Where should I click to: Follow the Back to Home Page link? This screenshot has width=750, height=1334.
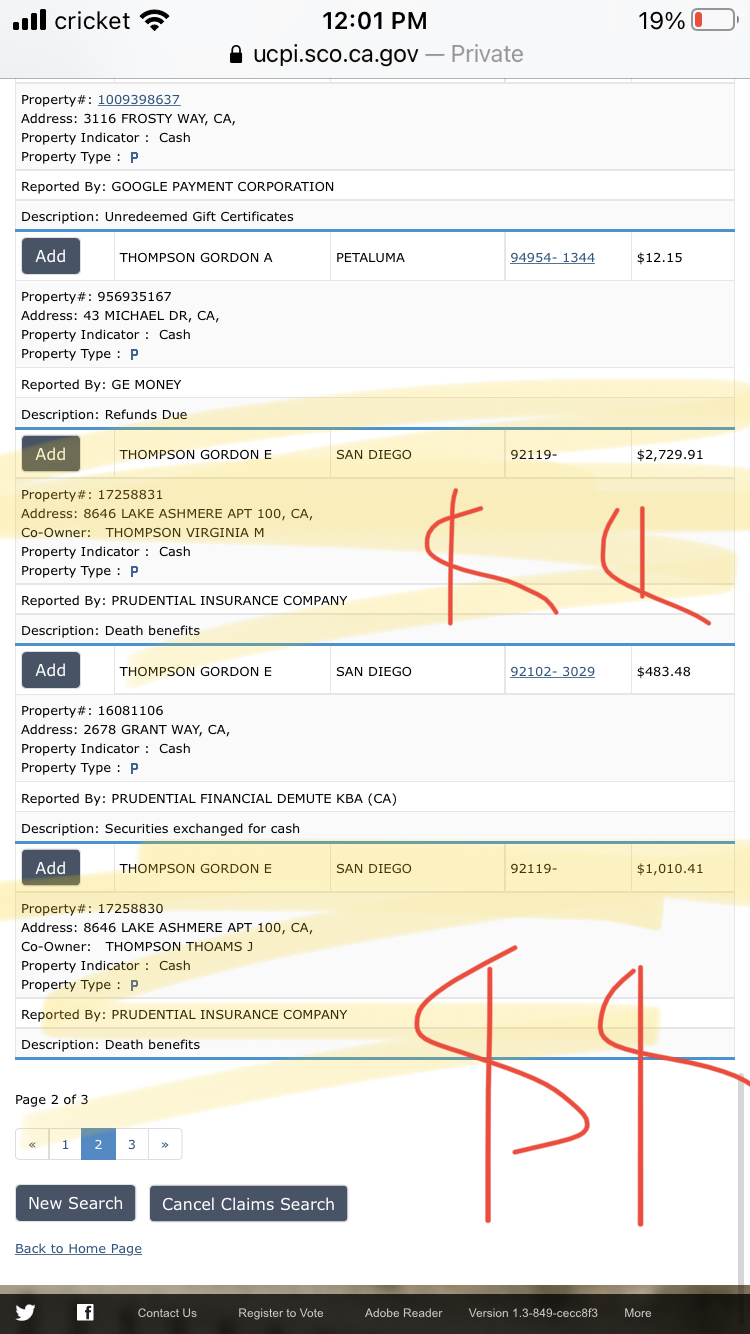click(x=78, y=1248)
